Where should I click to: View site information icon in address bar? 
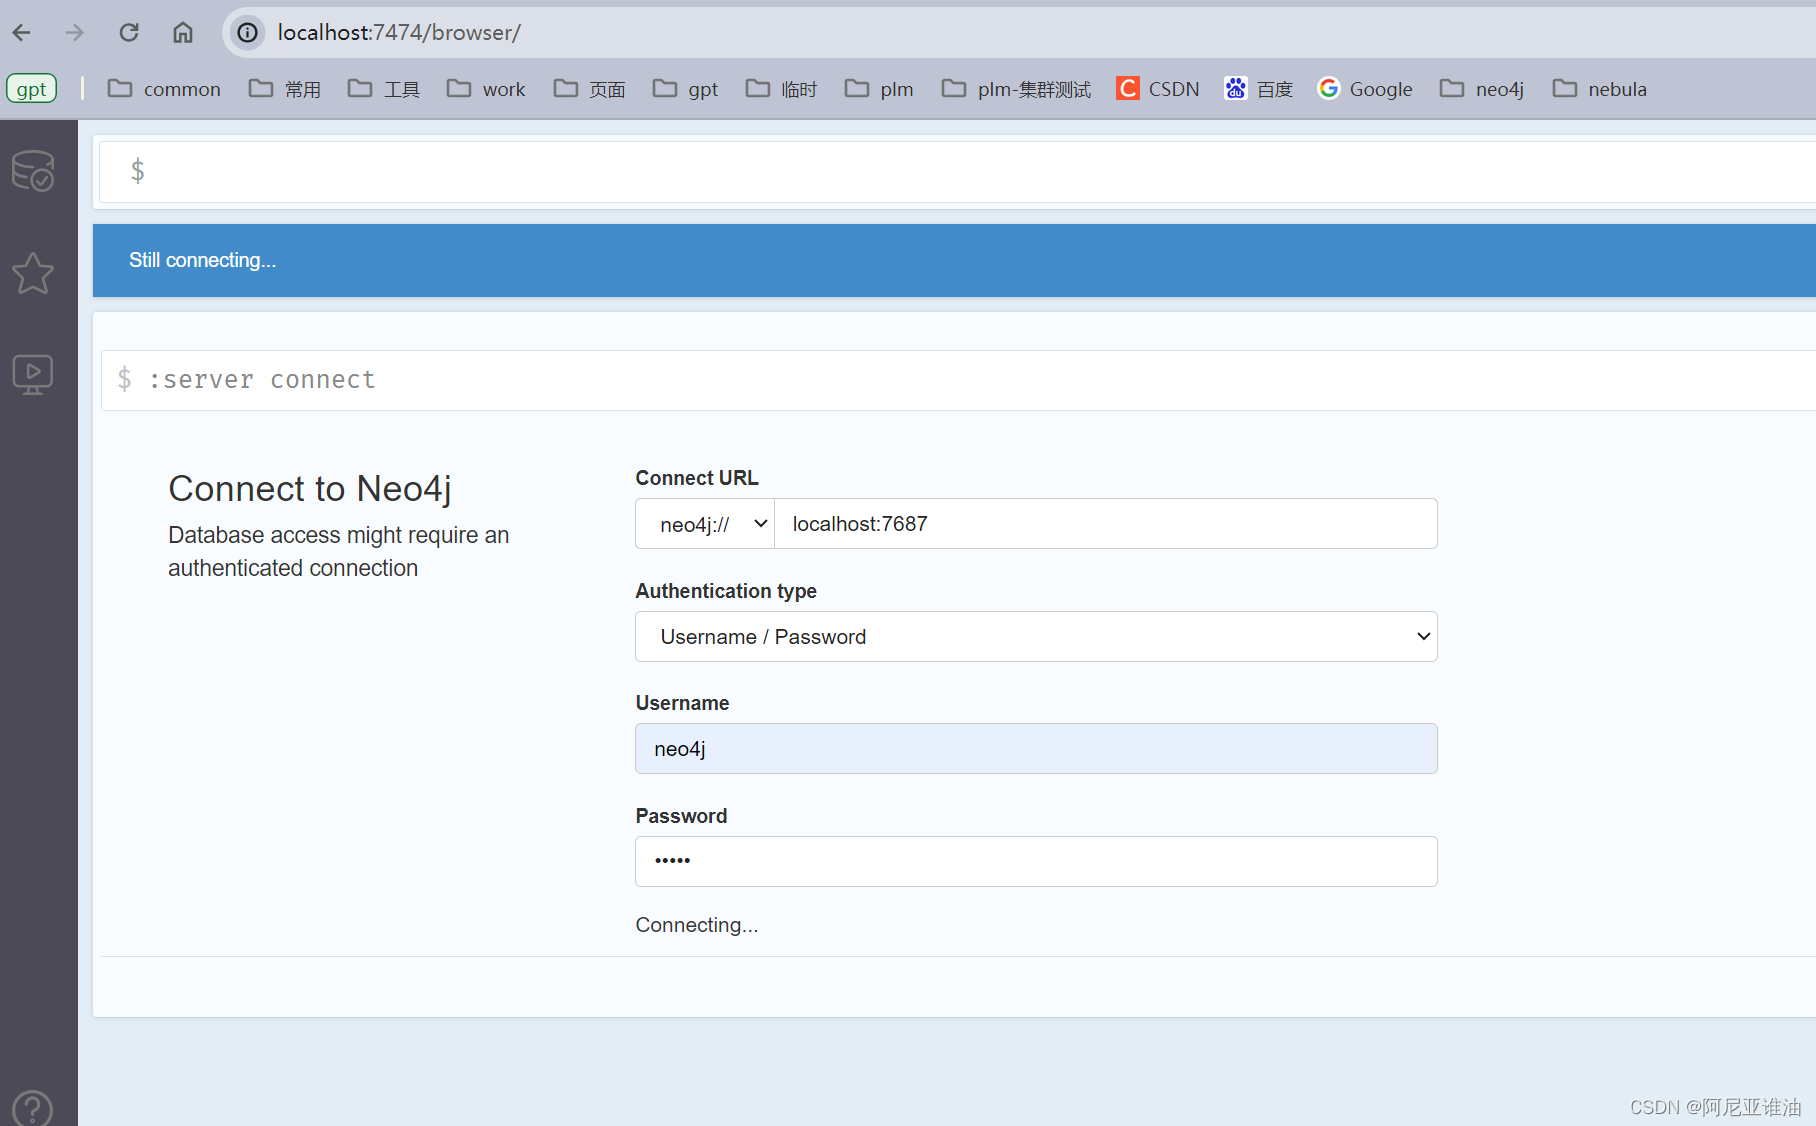(248, 33)
